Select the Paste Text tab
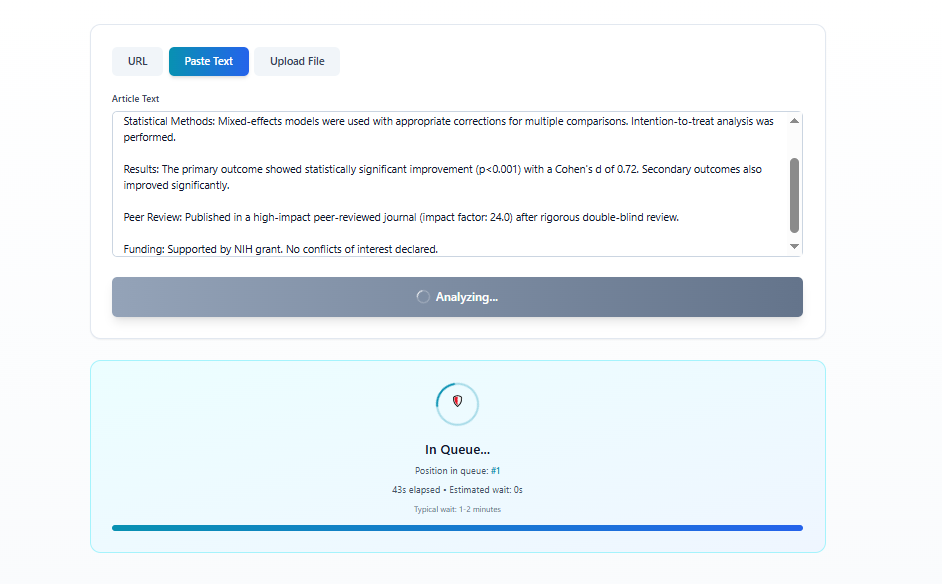This screenshot has height=584, width=942. (x=208, y=61)
